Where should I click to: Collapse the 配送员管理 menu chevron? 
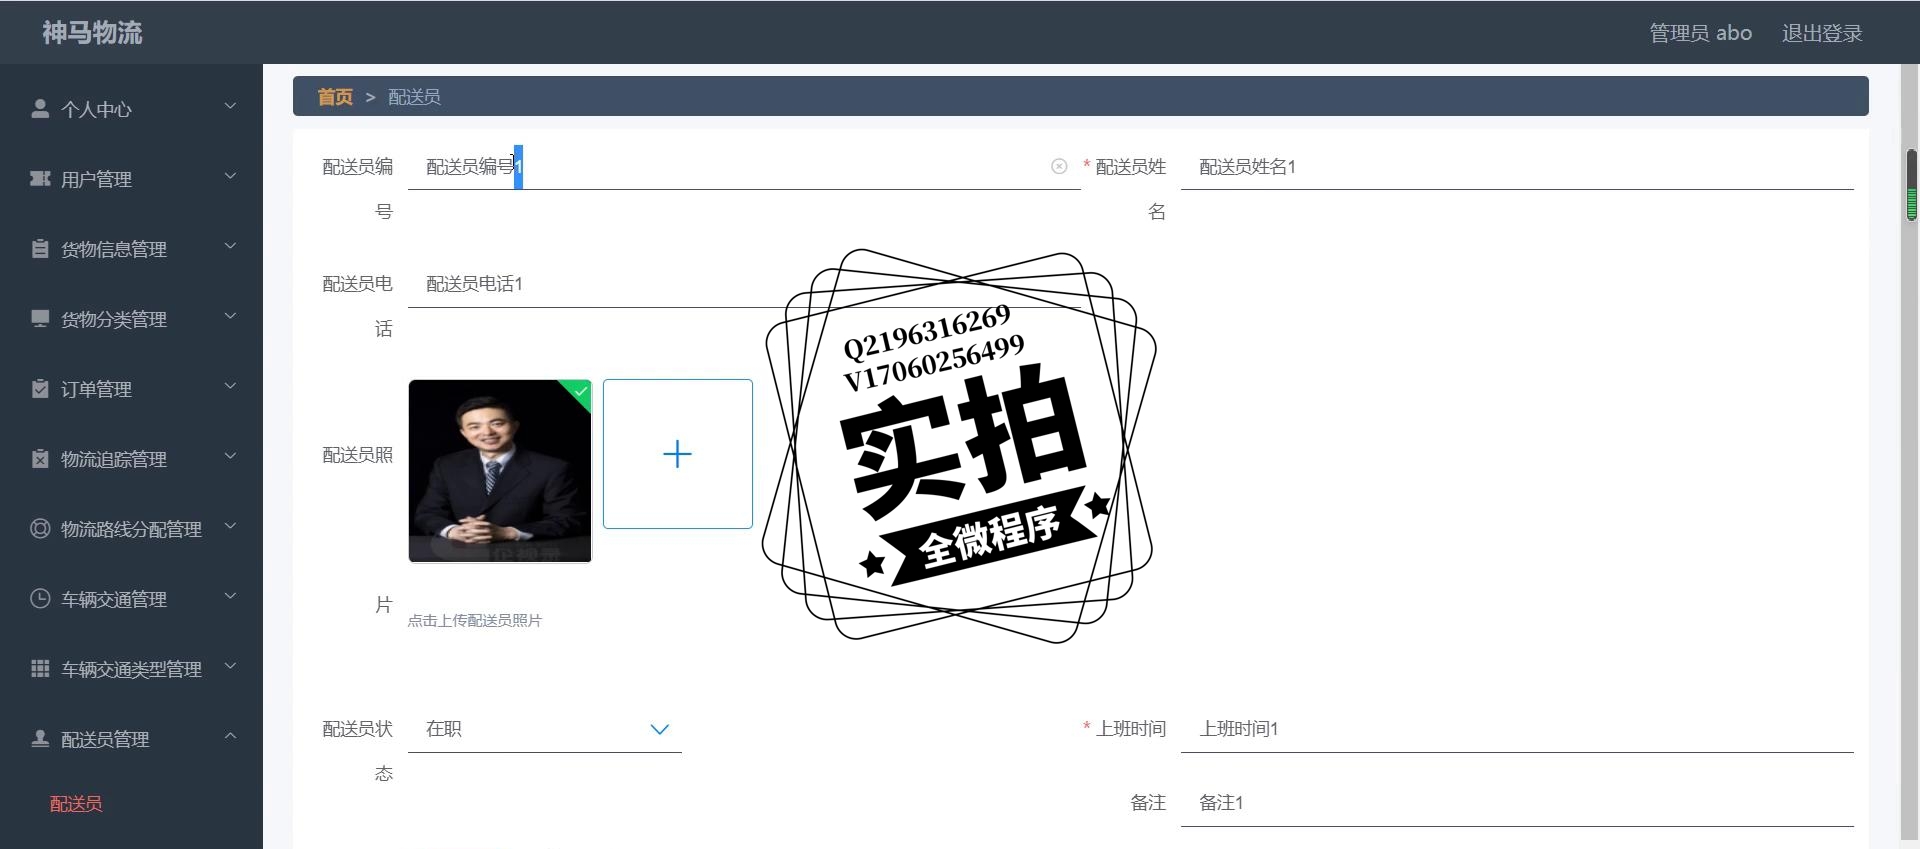click(230, 736)
